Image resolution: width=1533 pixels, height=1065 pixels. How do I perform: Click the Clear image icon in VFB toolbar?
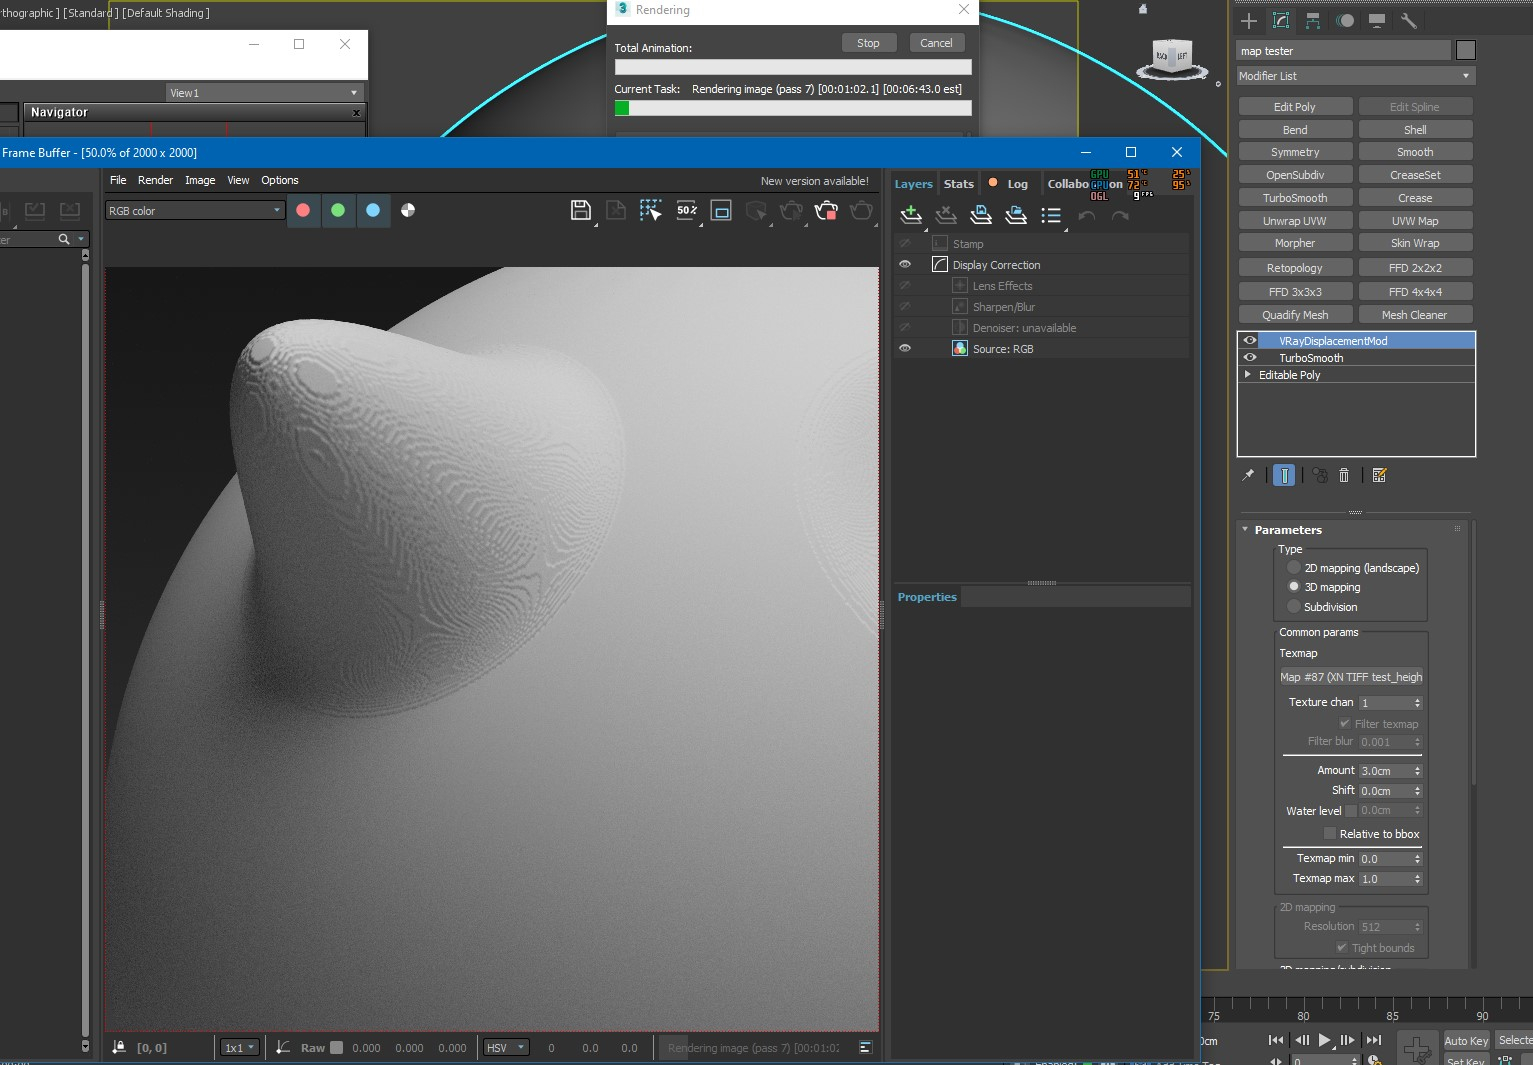coord(616,210)
